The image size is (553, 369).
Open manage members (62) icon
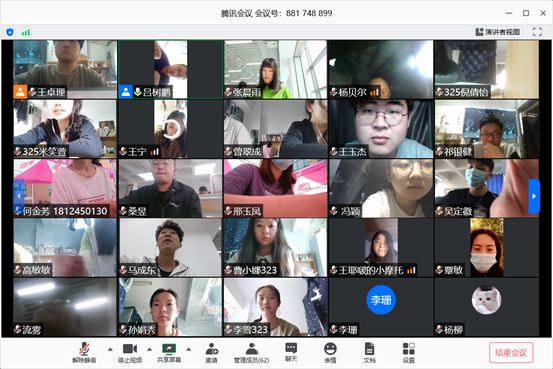(251, 352)
